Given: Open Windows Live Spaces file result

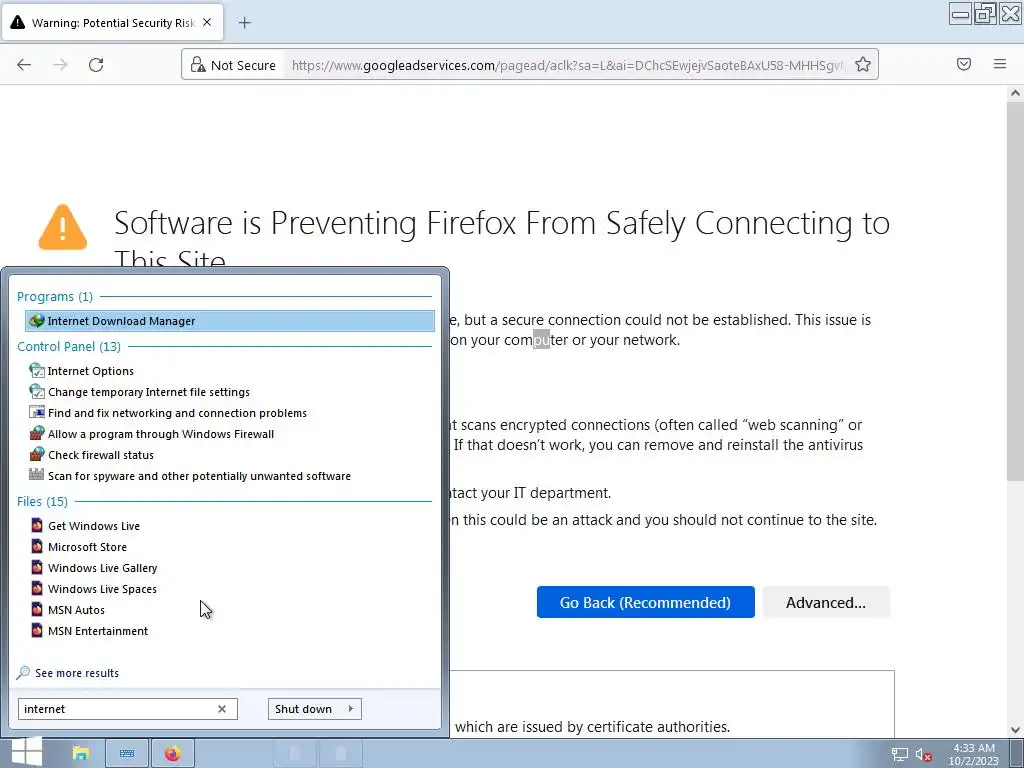Looking at the screenshot, I should click(102, 588).
